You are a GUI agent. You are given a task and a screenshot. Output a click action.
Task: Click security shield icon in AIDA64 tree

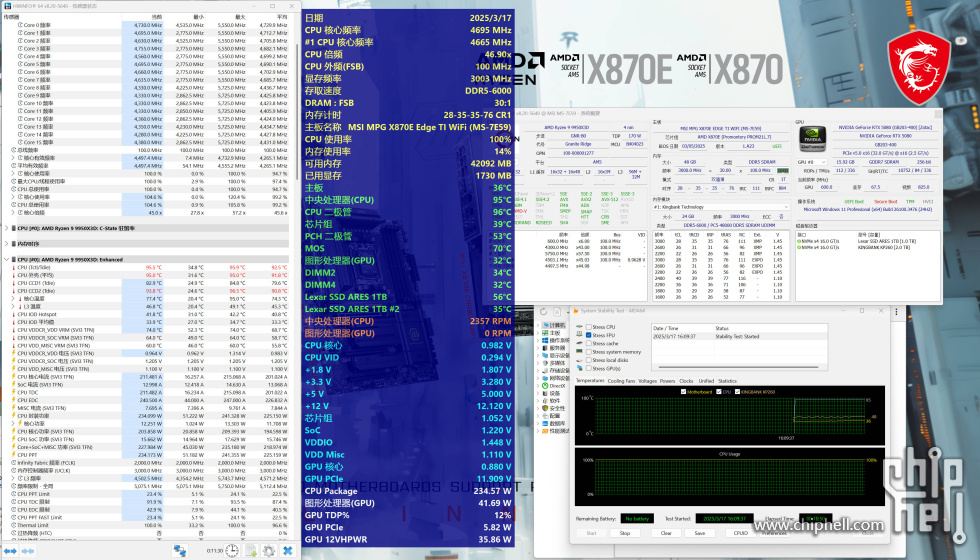(544, 408)
